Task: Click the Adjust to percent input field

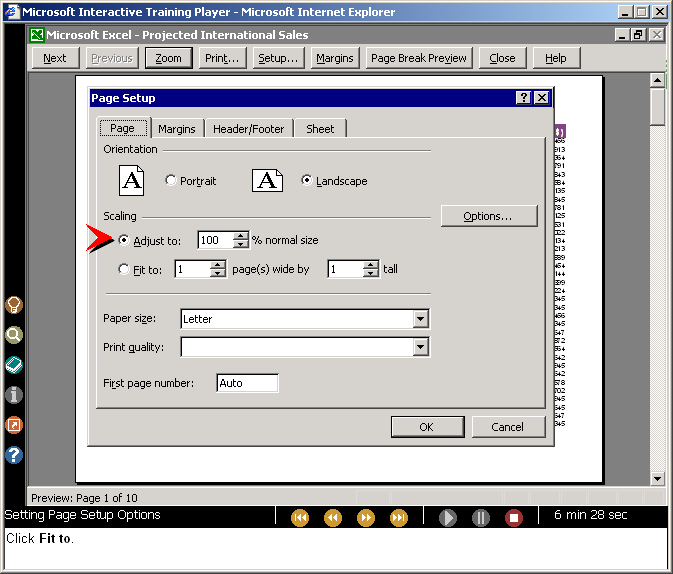Action: pyautogui.click(x=215, y=240)
